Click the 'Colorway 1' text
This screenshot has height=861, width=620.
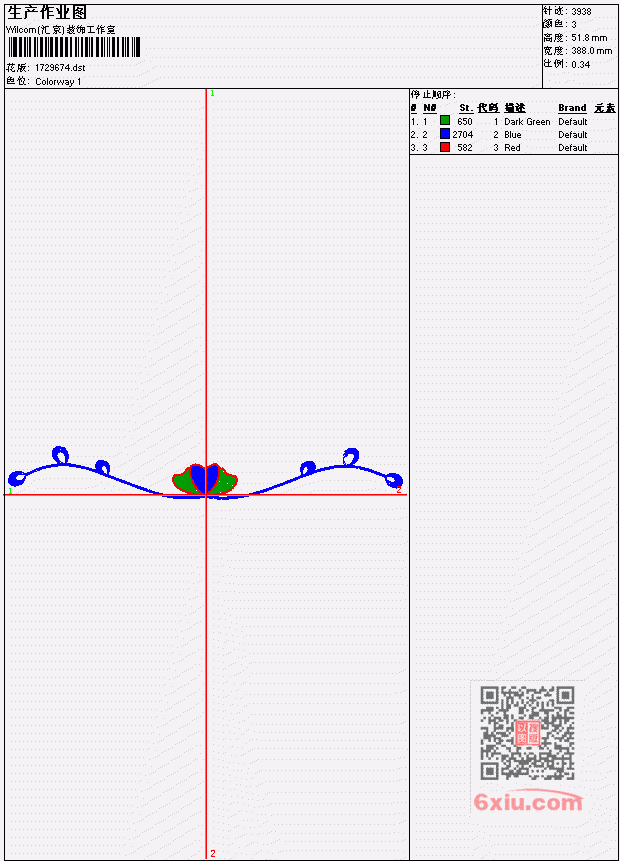click(58, 82)
